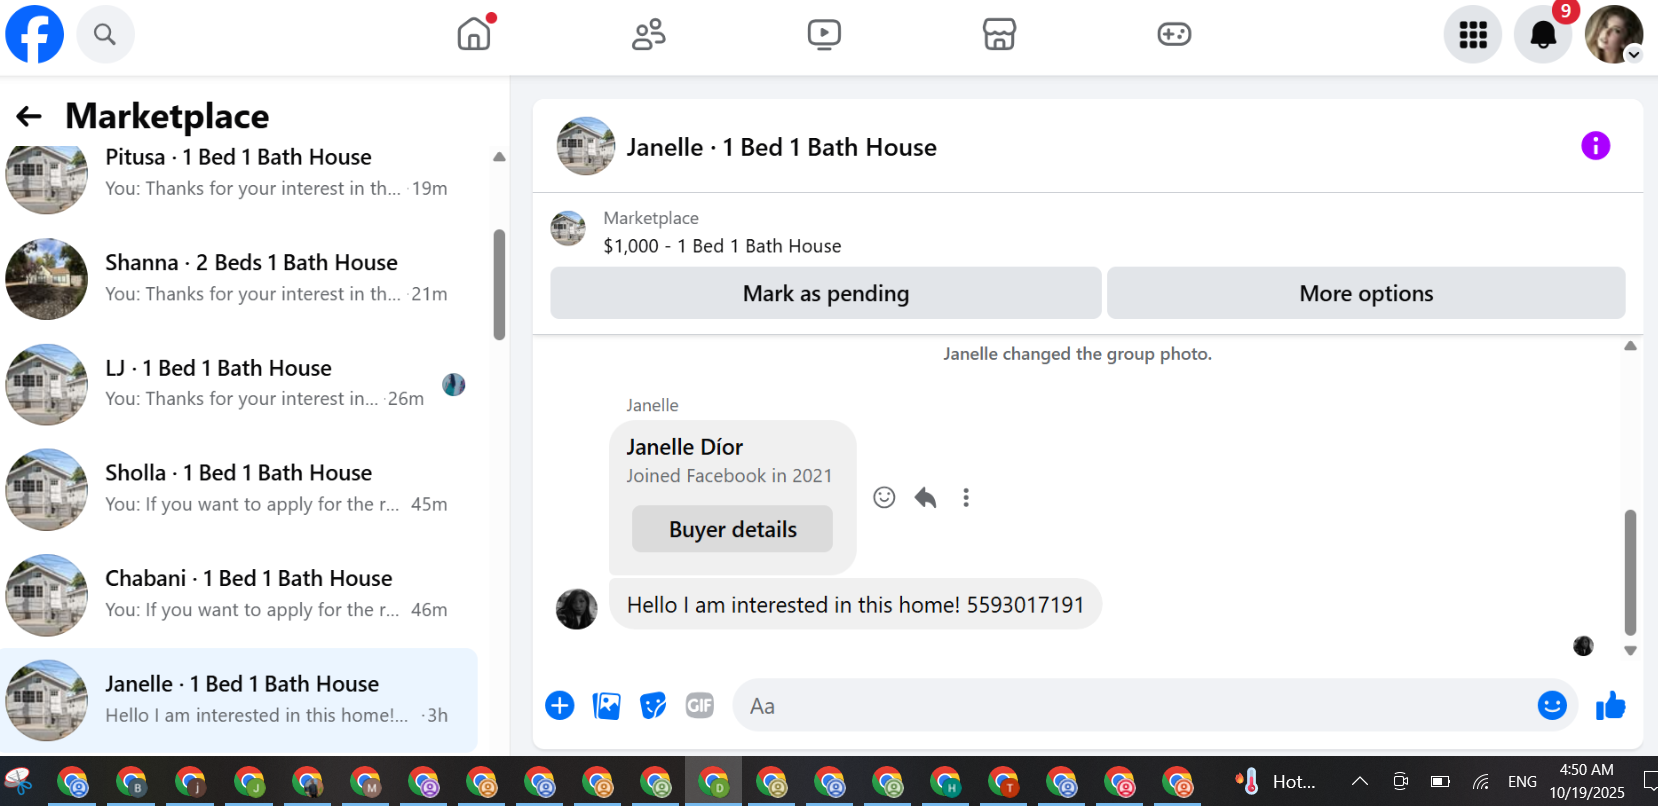Open the notifications bell

pyautogui.click(x=1543, y=34)
